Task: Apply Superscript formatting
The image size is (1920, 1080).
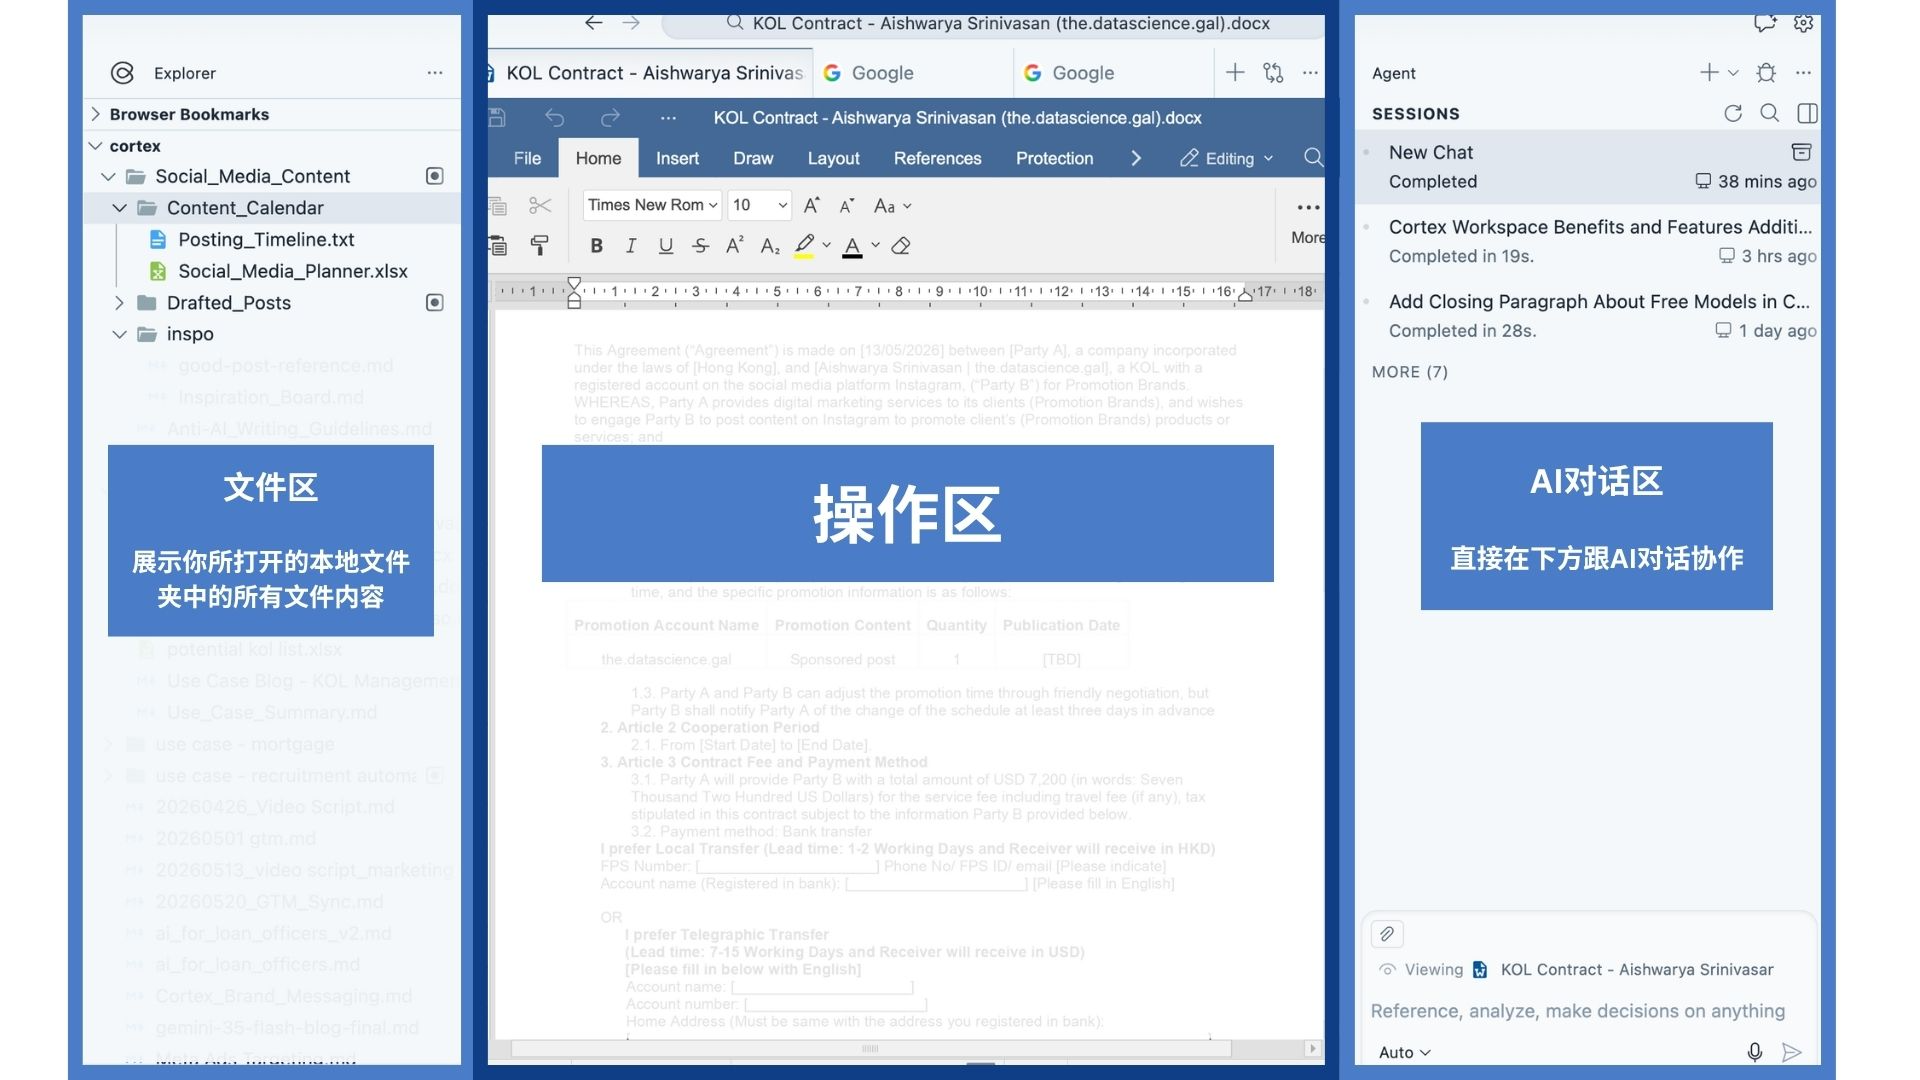Action: tap(735, 246)
